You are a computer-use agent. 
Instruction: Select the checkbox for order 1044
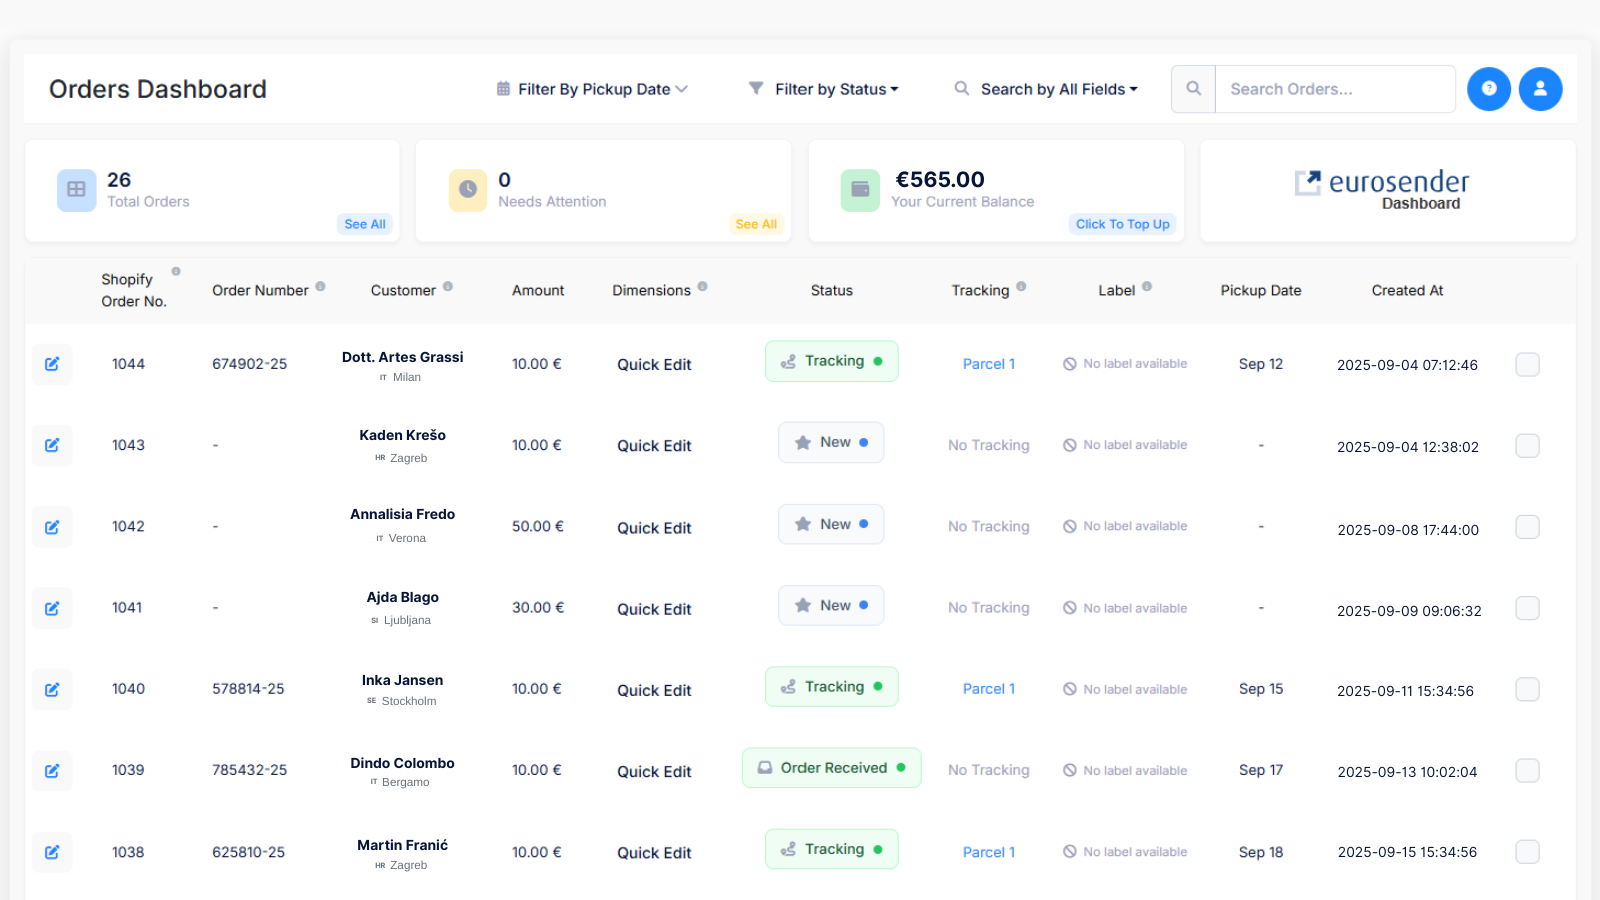pyautogui.click(x=1527, y=364)
